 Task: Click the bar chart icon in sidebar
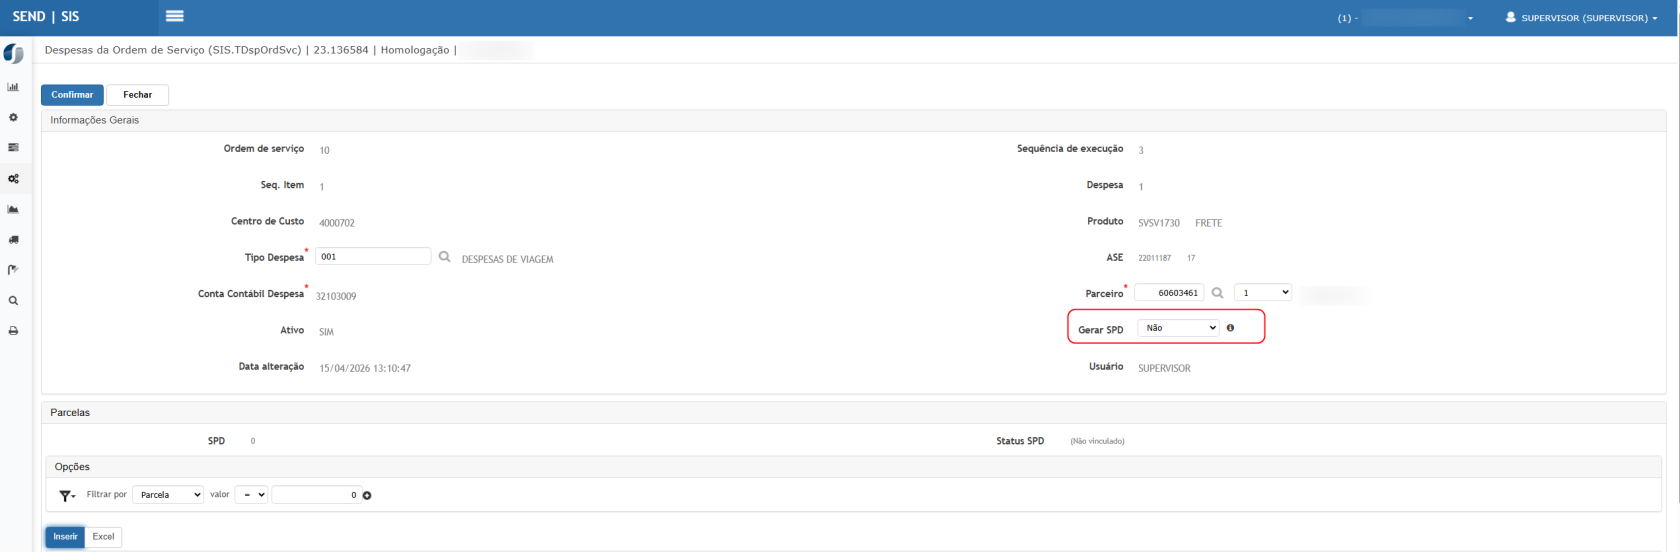point(13,87)
